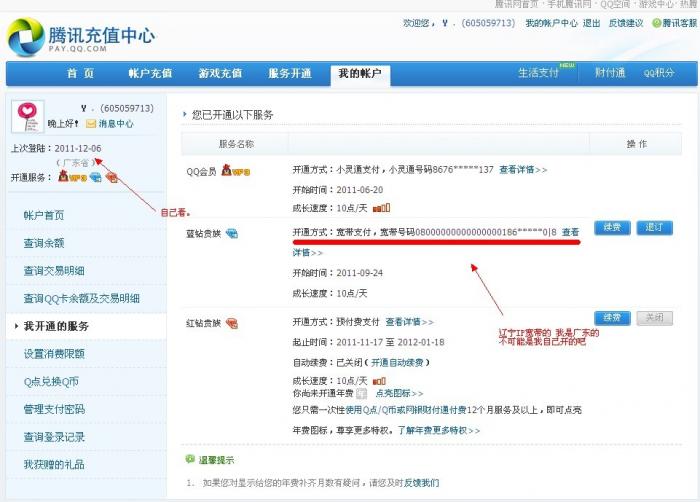The width and height of the screenshot is (700, 502).
Task: Open the 游戏充值 nav tab
Action: point(221,73)
